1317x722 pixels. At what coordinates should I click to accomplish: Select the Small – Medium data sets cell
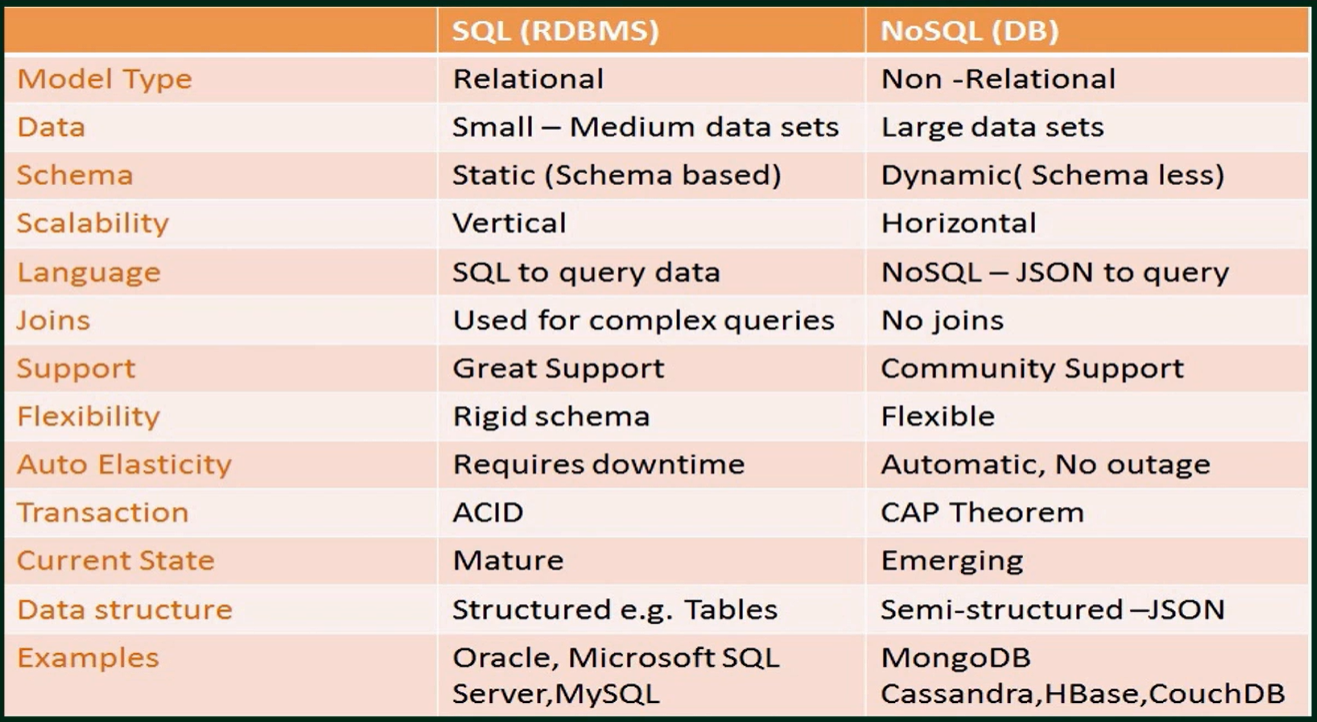pyautogui.click(x=645, y=127)
